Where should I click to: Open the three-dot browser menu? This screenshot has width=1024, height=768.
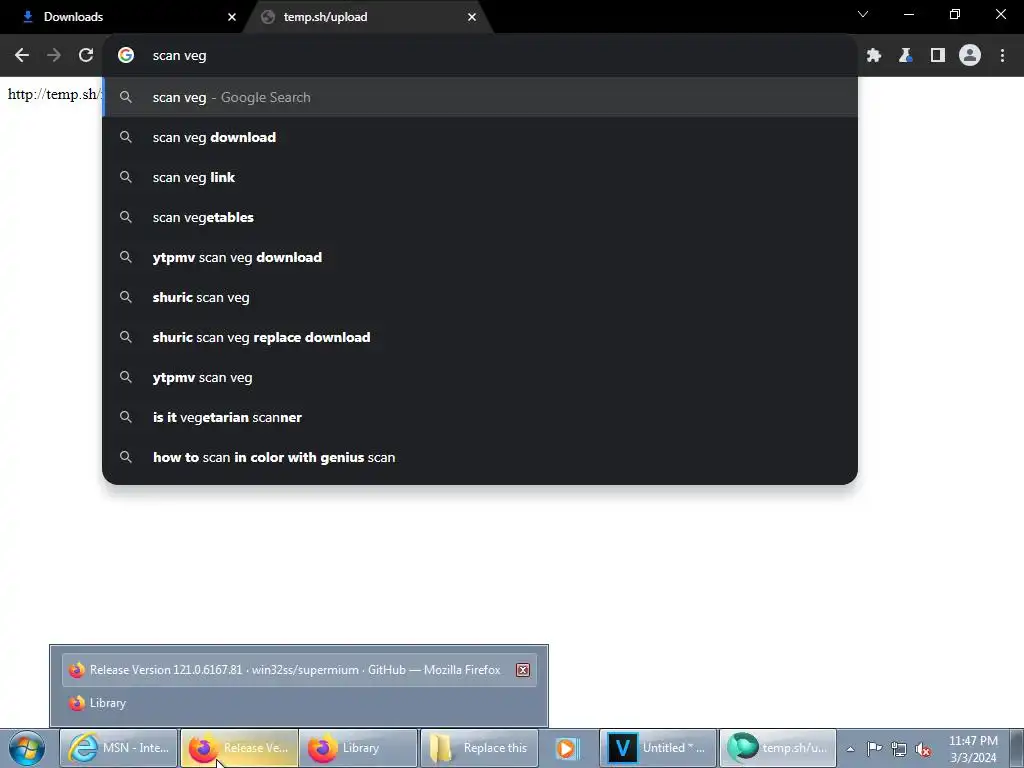(x=1002, y=56)
